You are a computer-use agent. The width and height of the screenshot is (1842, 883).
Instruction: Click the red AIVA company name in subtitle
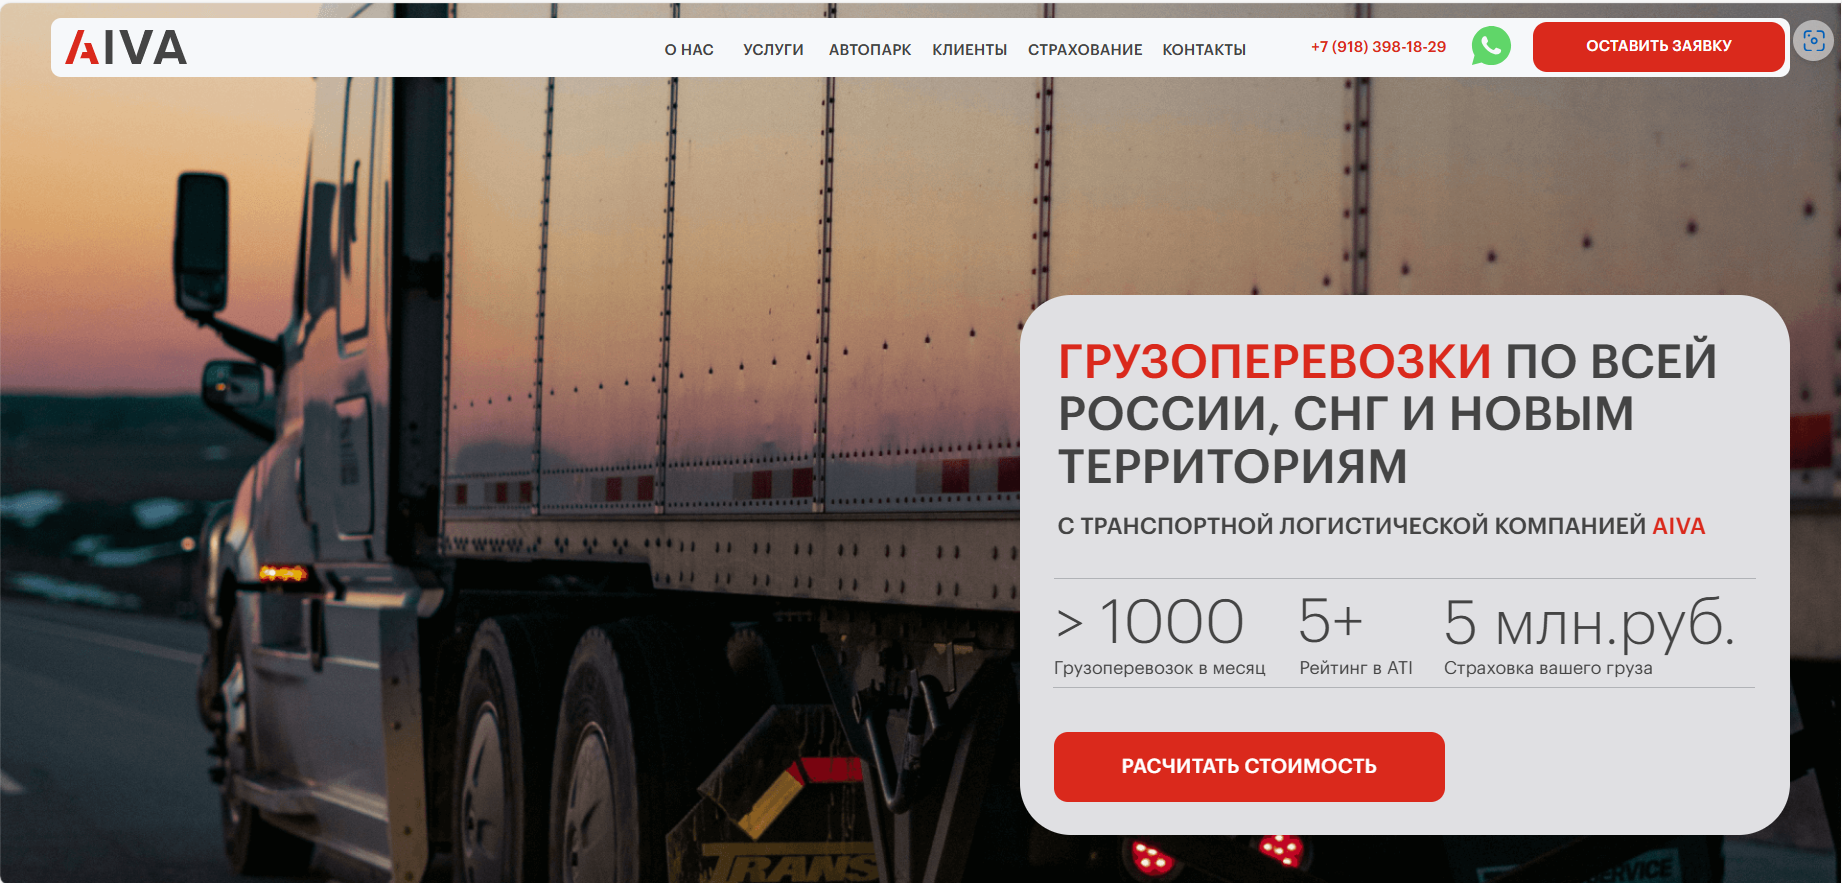point(1679,526)
